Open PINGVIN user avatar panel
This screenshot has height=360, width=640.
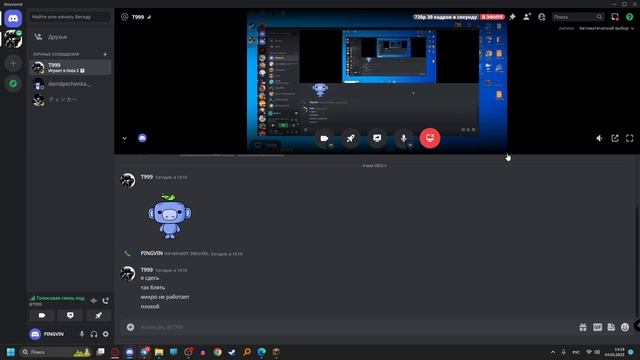[35, 334]
